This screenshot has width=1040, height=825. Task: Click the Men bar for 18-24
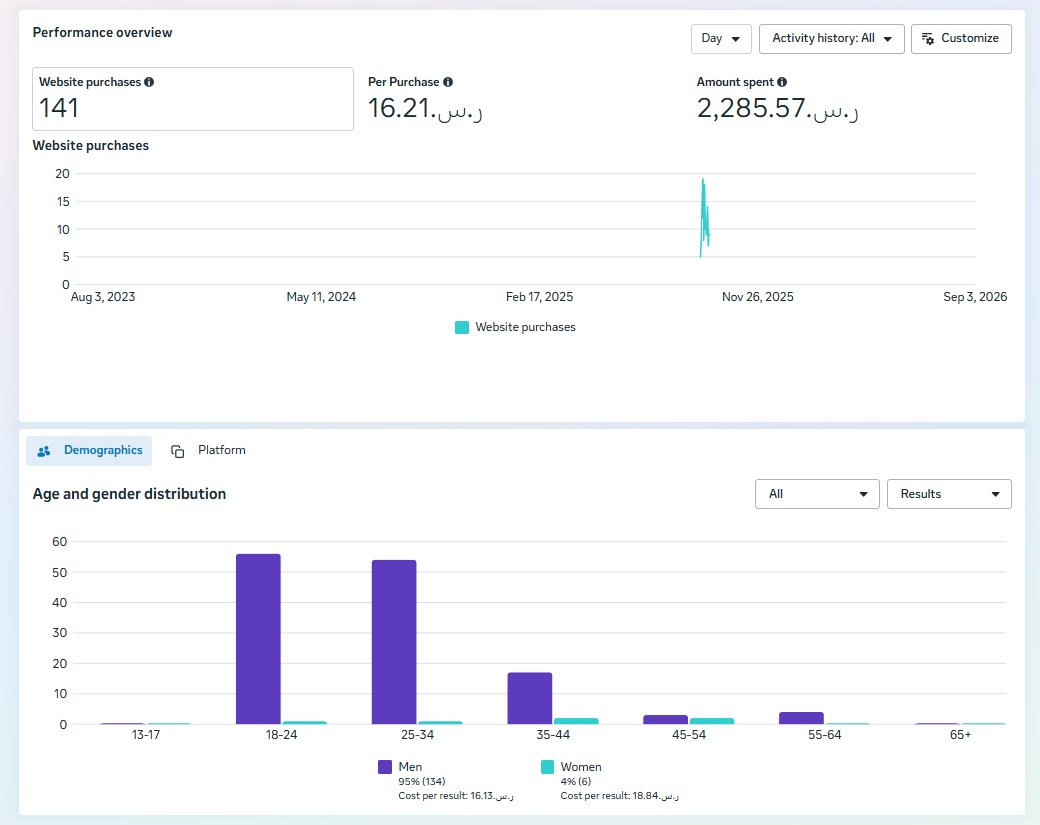(x=258, y=639)
